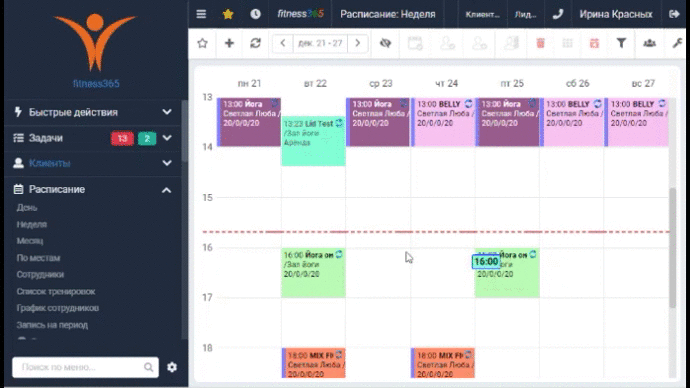Open Thursday 18:00 MIX event
690x388 pixels.
443,363
